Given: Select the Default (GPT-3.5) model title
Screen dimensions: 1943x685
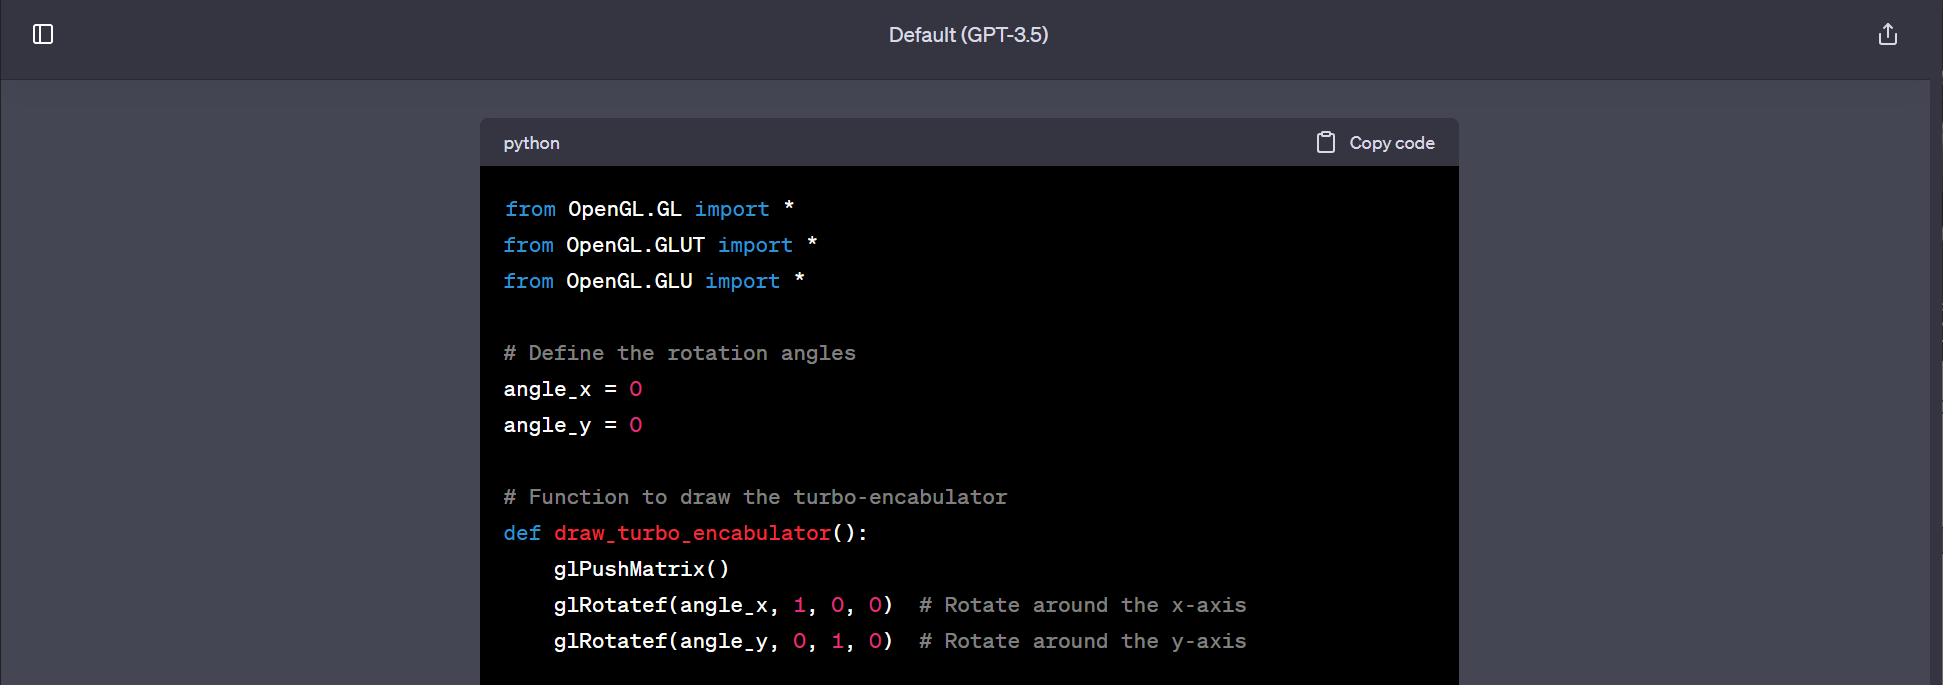Looking at the screenshot, I should 968,35.
